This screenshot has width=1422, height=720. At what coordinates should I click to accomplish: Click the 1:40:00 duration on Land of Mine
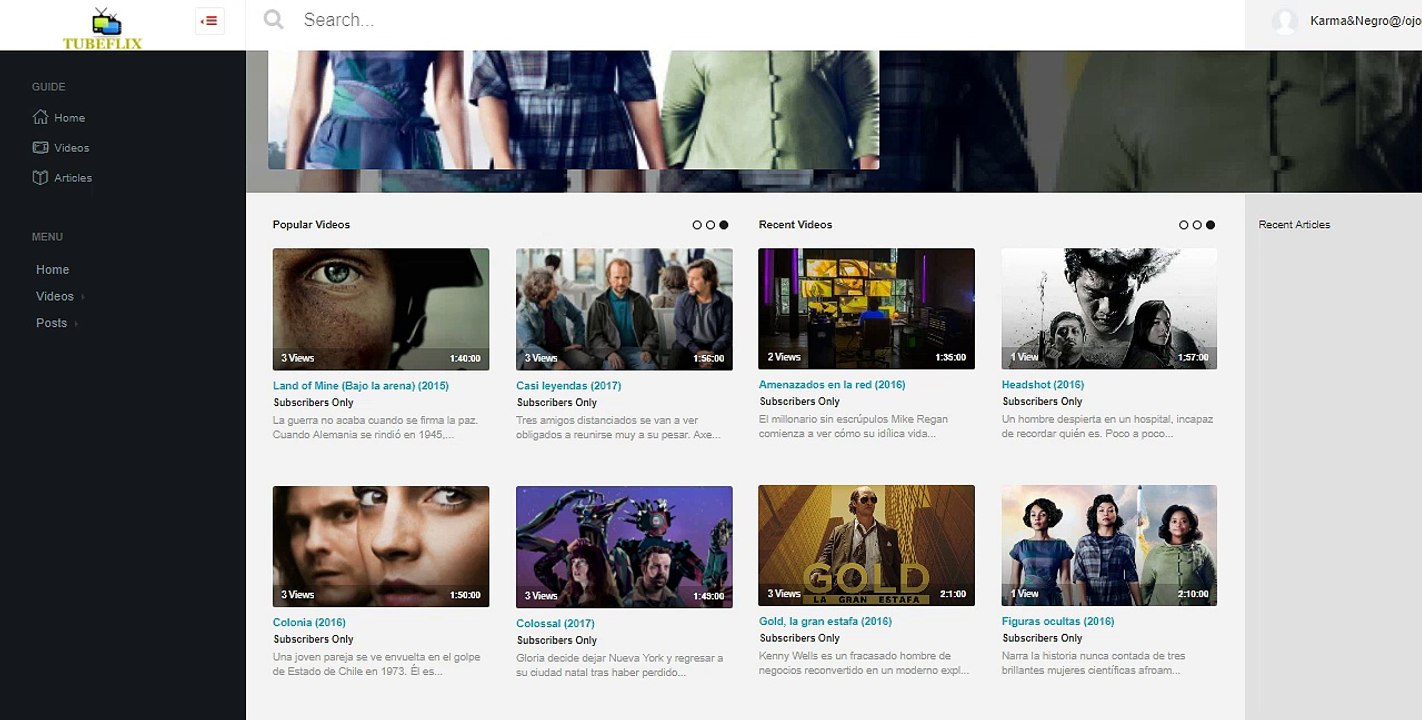(x=465, y=358)
